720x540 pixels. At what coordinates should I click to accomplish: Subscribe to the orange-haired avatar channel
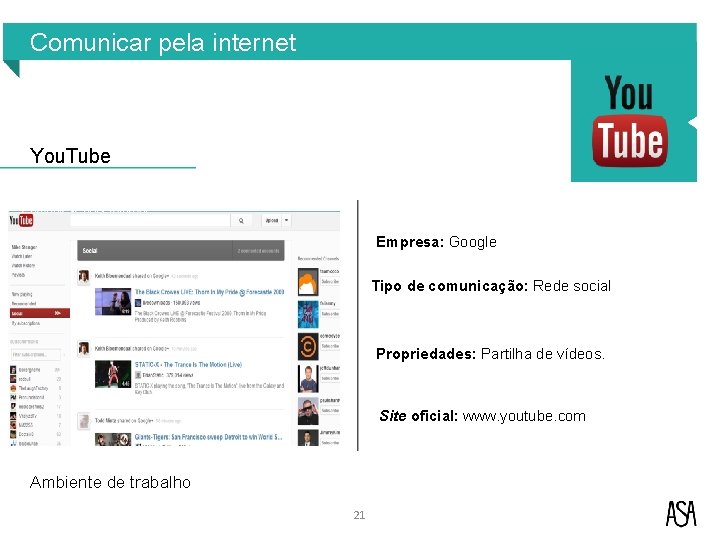[330, 281]
